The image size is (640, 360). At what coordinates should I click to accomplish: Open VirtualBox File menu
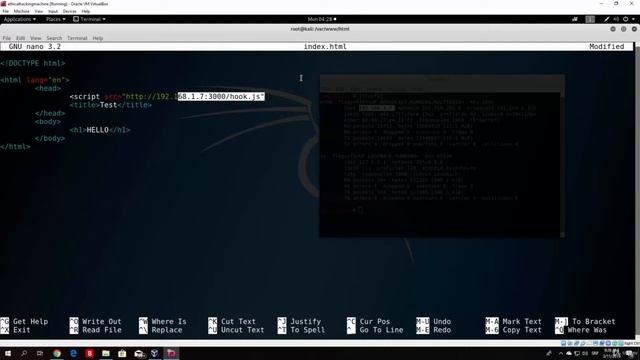6,11
